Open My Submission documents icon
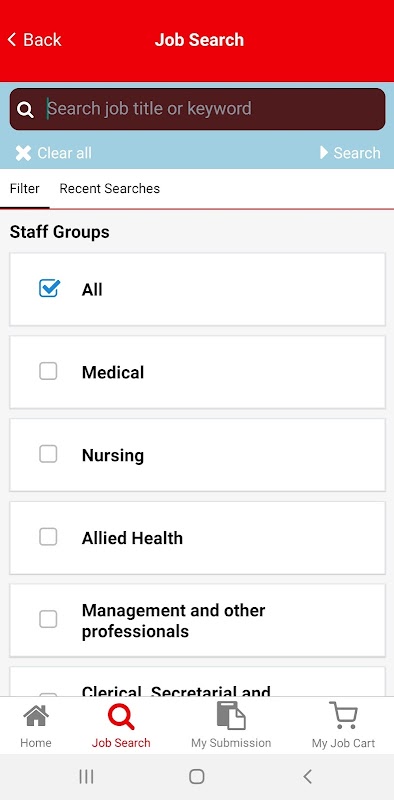 point(231,715)
